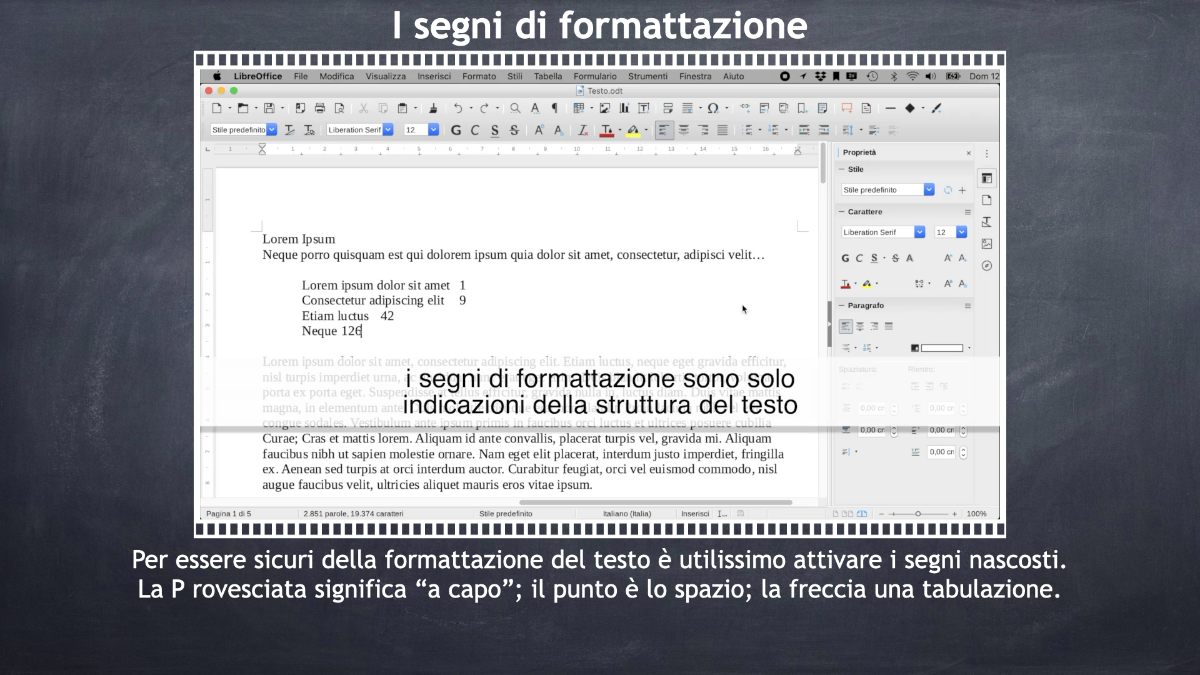Screen dimensions: 1200x675
Task: Click Wi-Fi icon in macOS menu bar
Action: (x=912, y=76)
